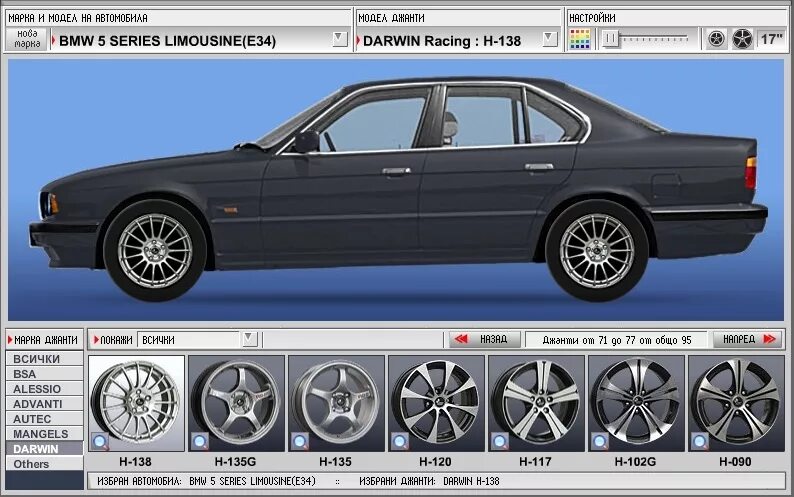Click the 'НАСТРОЙКИ' settings header
The width and height of the screenshot is (794, 497).
pyautogui.click(x=592, y=18)
